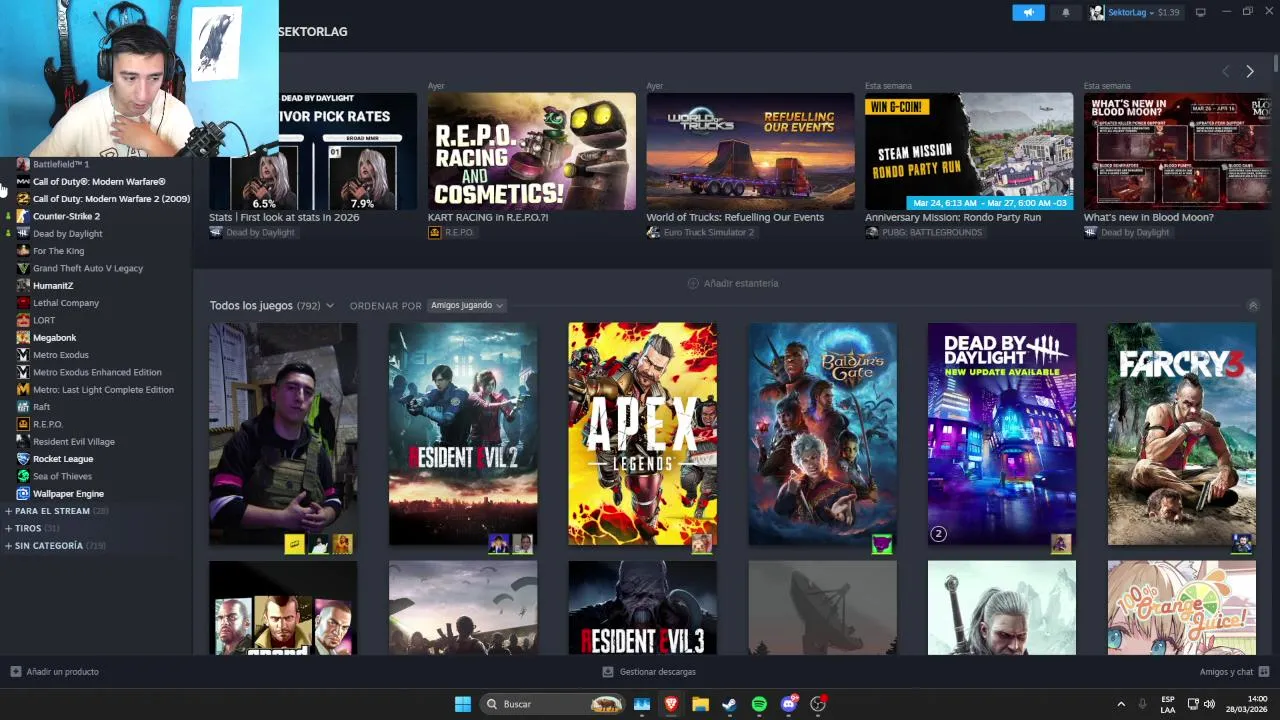This screenshot has width=1280, height=720.
Task: Go to the previous news carousel page
Action: 1226,71
